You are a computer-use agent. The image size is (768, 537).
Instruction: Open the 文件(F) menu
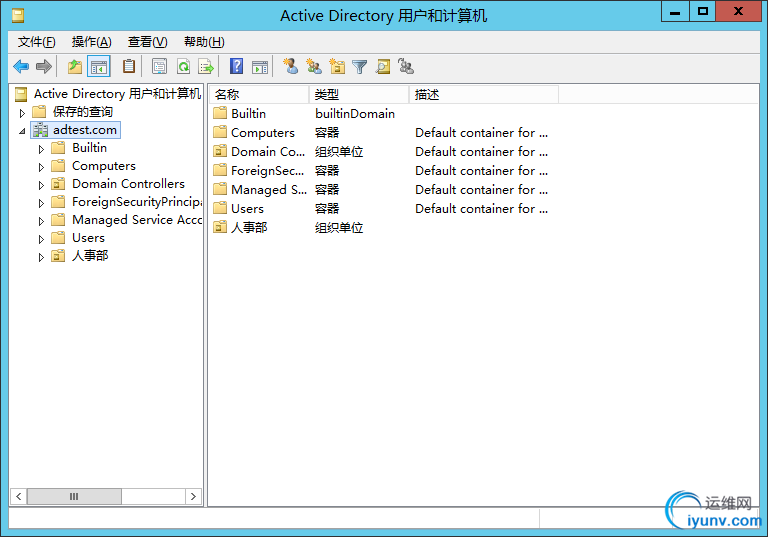tap(37, 42)
